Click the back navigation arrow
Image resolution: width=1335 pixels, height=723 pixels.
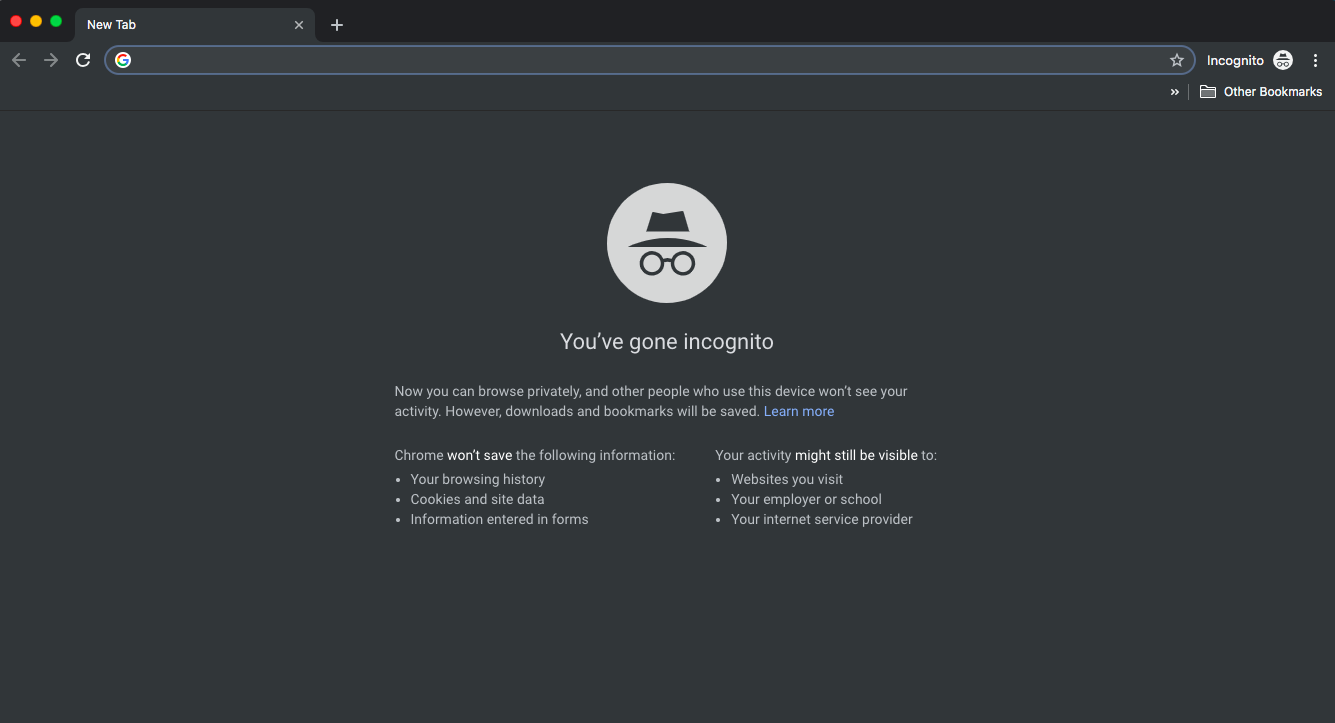[x=19, y=60]
